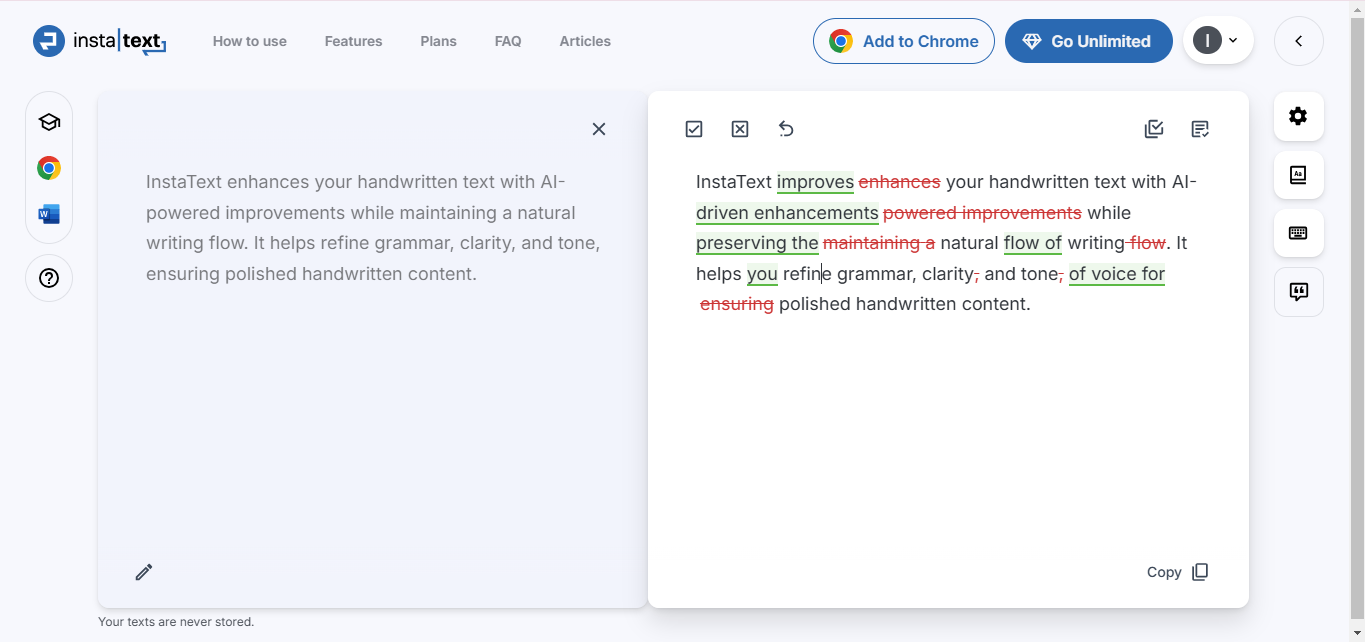Click the Add to Chrome button
1365x642 pixels.
[904, 41]
